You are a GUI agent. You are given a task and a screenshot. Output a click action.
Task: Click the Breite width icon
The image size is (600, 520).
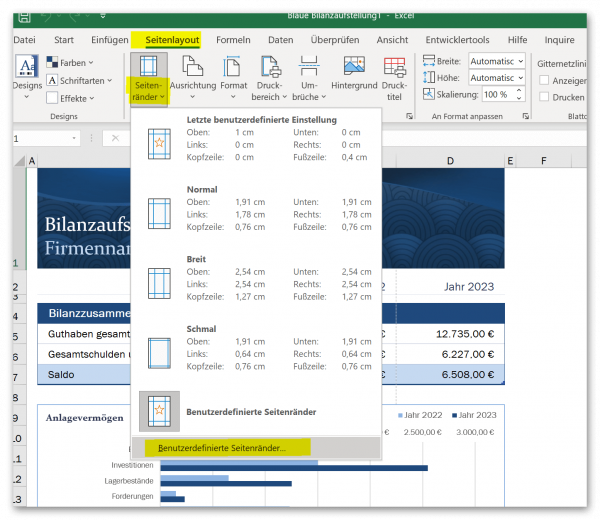pos(429,61)
